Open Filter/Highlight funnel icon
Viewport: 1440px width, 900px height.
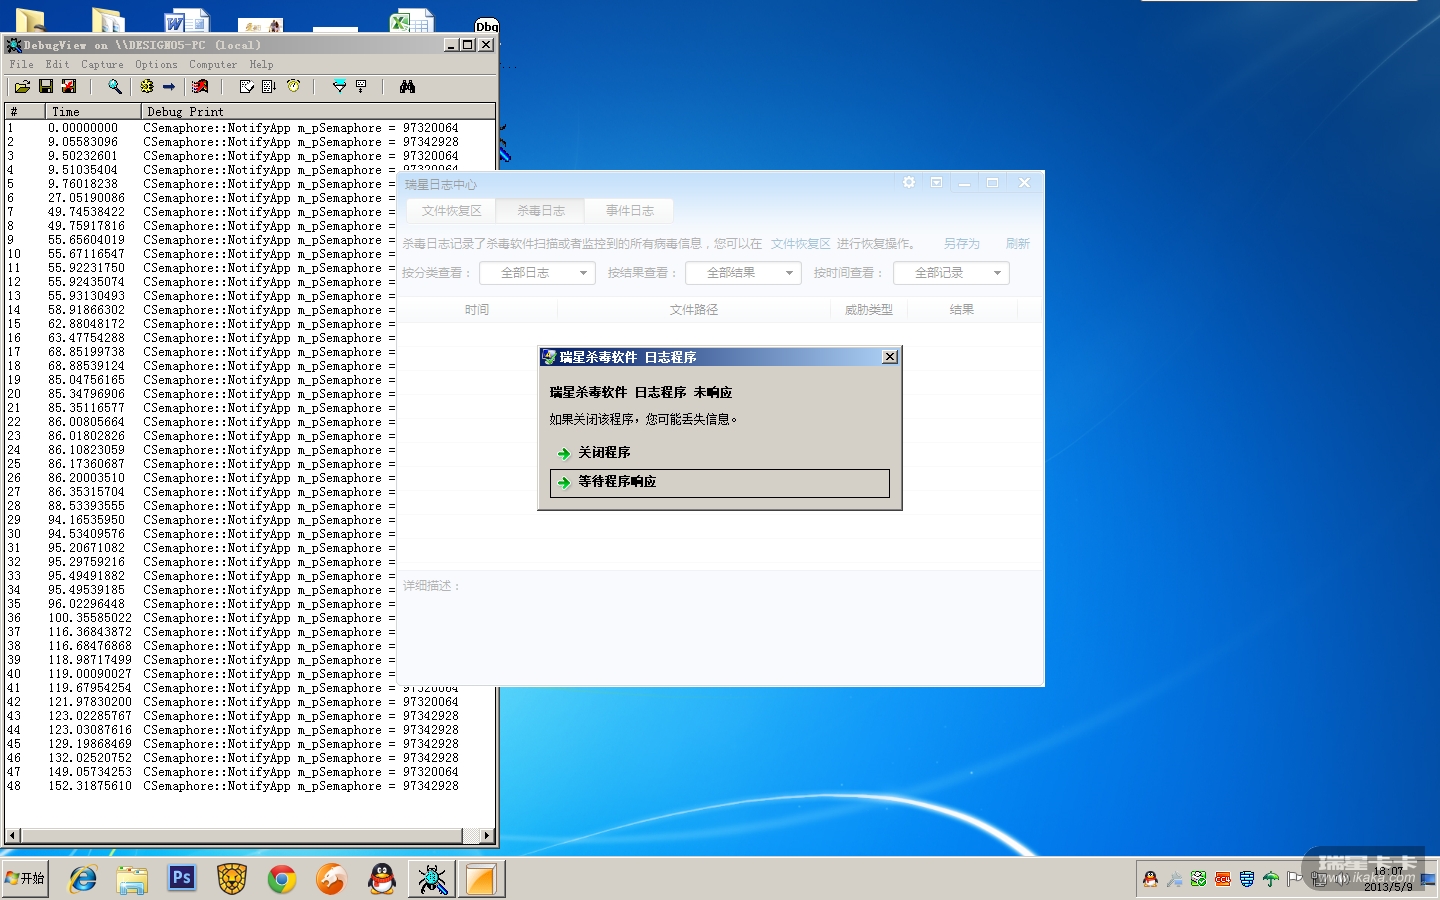pos(339,87)
